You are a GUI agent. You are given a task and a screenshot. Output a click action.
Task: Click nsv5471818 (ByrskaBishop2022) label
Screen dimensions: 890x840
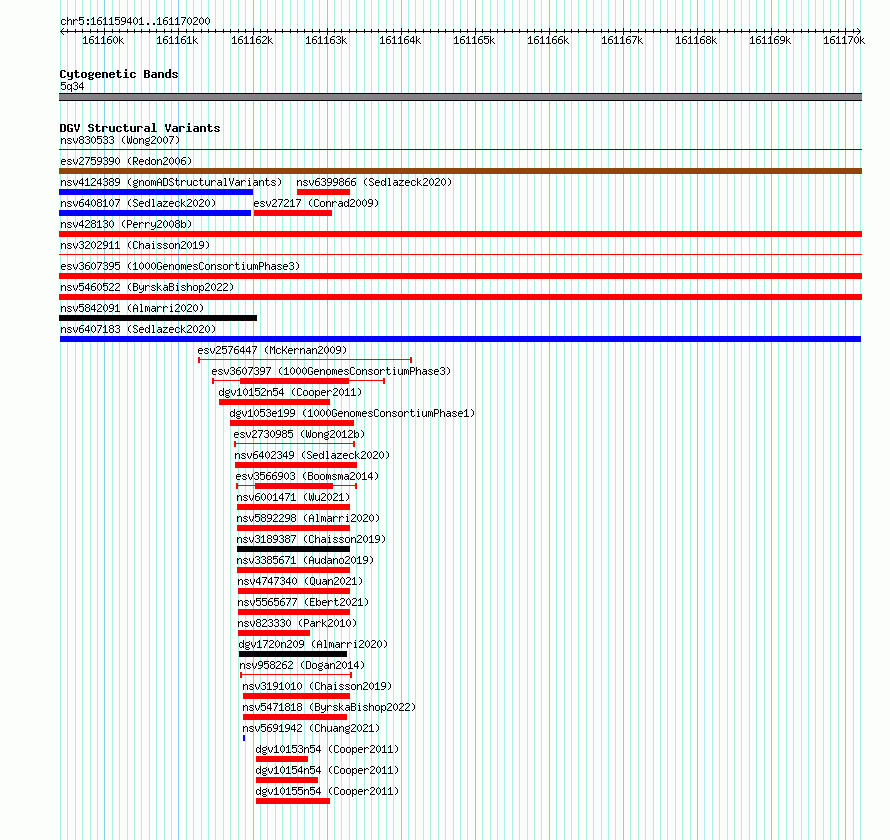tap(329, 707)
